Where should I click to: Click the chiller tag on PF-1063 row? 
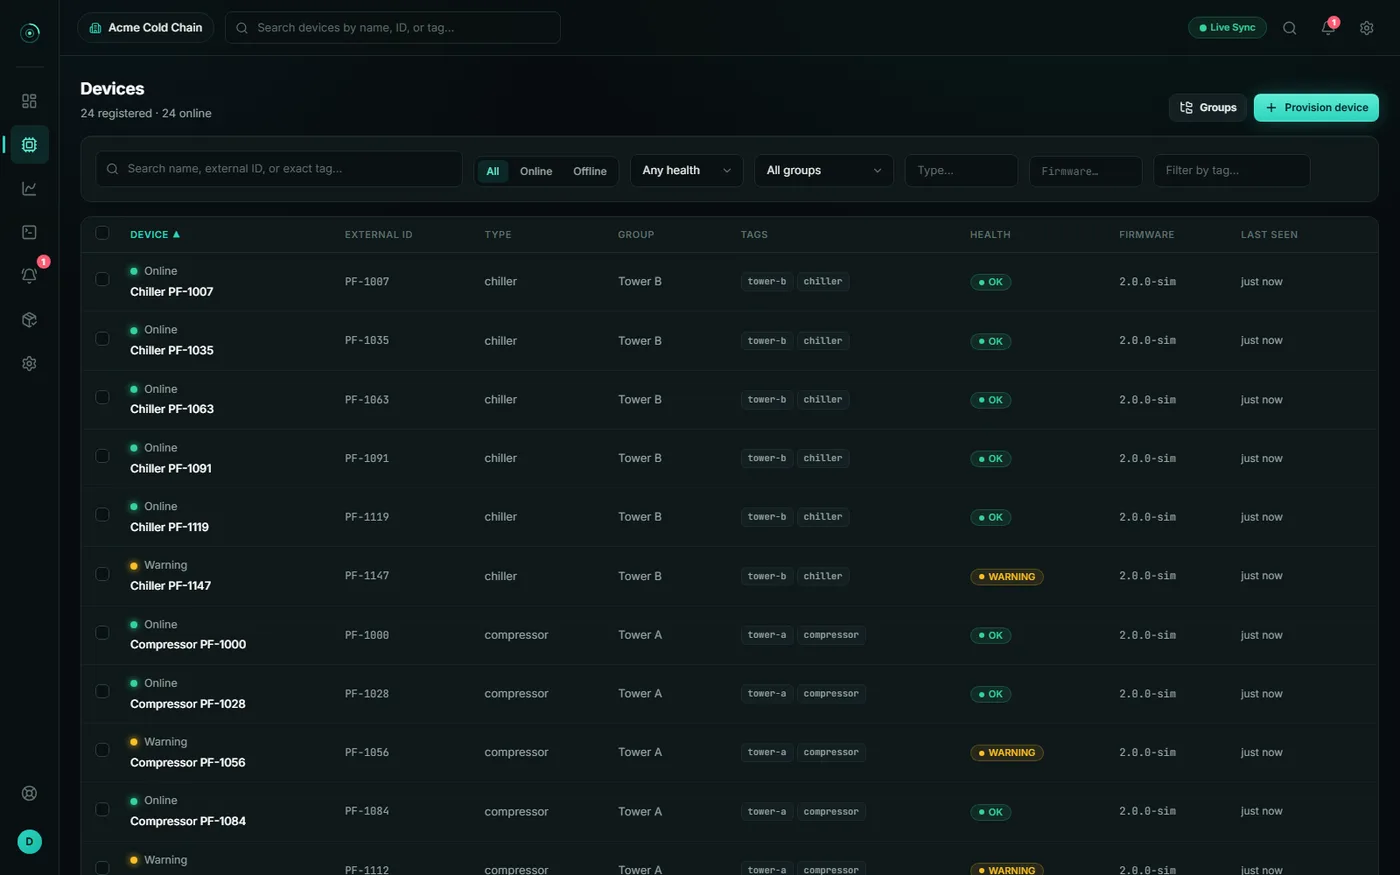click(823, 399)
